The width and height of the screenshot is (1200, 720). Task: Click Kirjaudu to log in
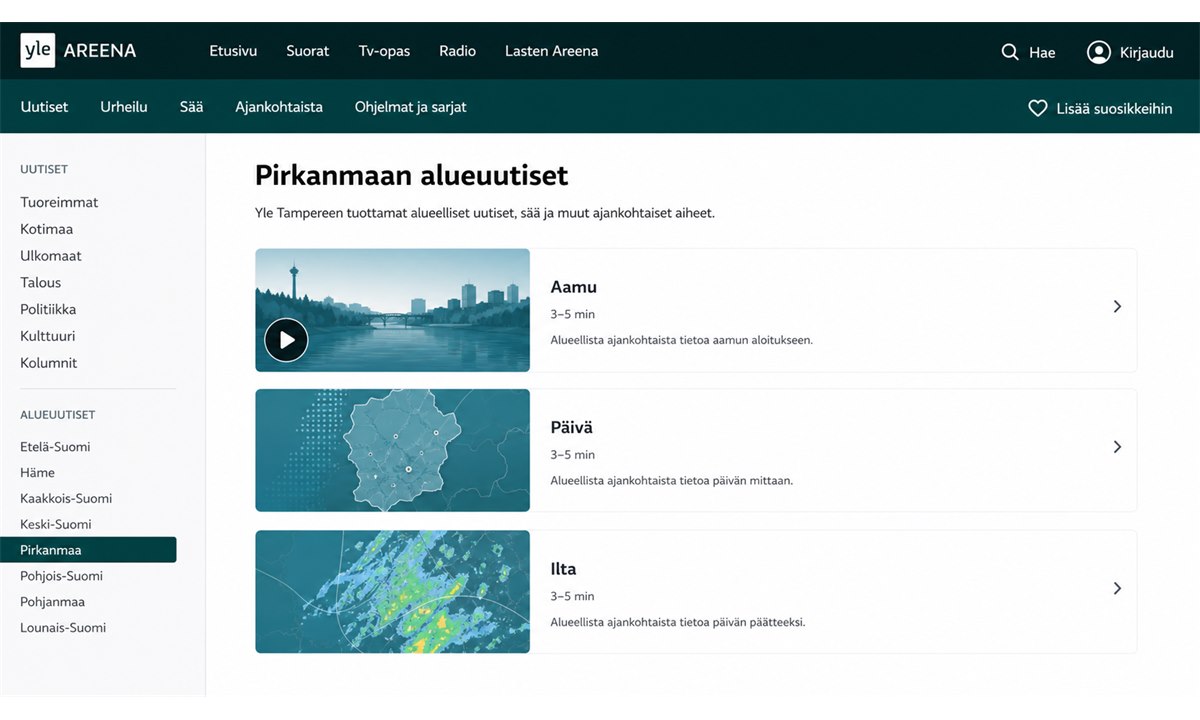click(1147, 52)
